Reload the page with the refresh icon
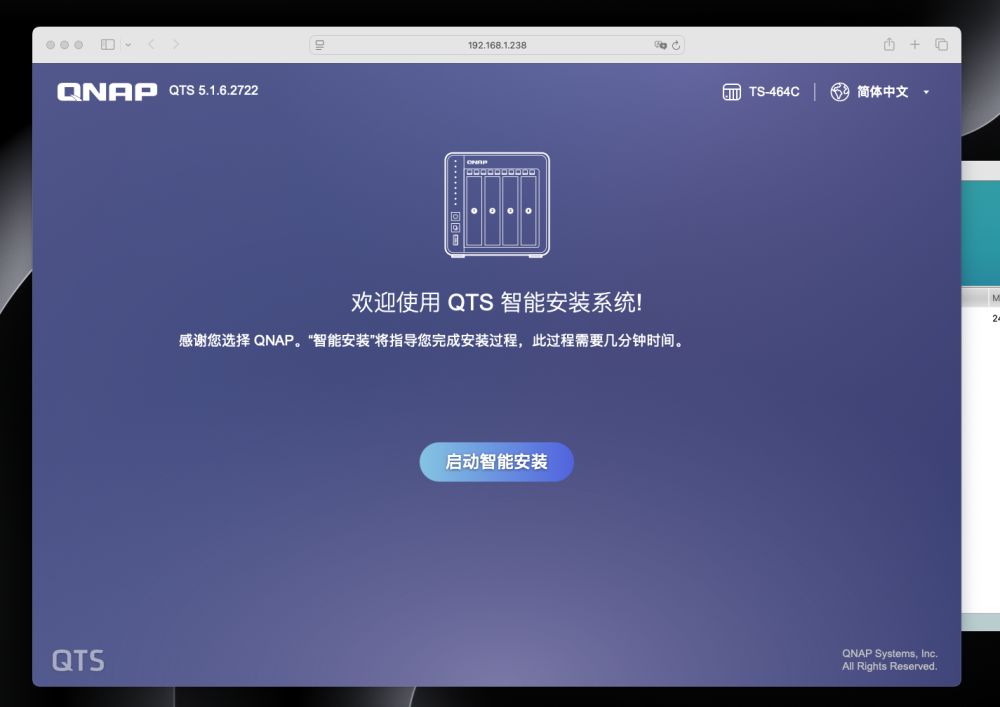This screenshot has width=1000, height=707. click(x=676, y=45)
